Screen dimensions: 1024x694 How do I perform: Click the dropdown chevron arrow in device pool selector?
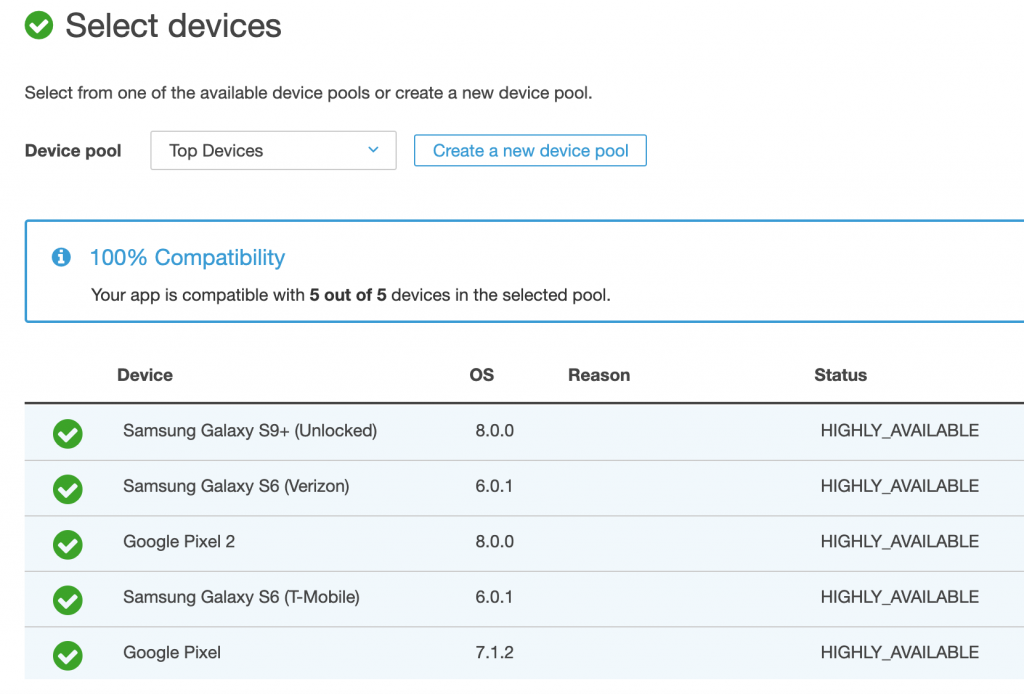click(x=373, y=151)
